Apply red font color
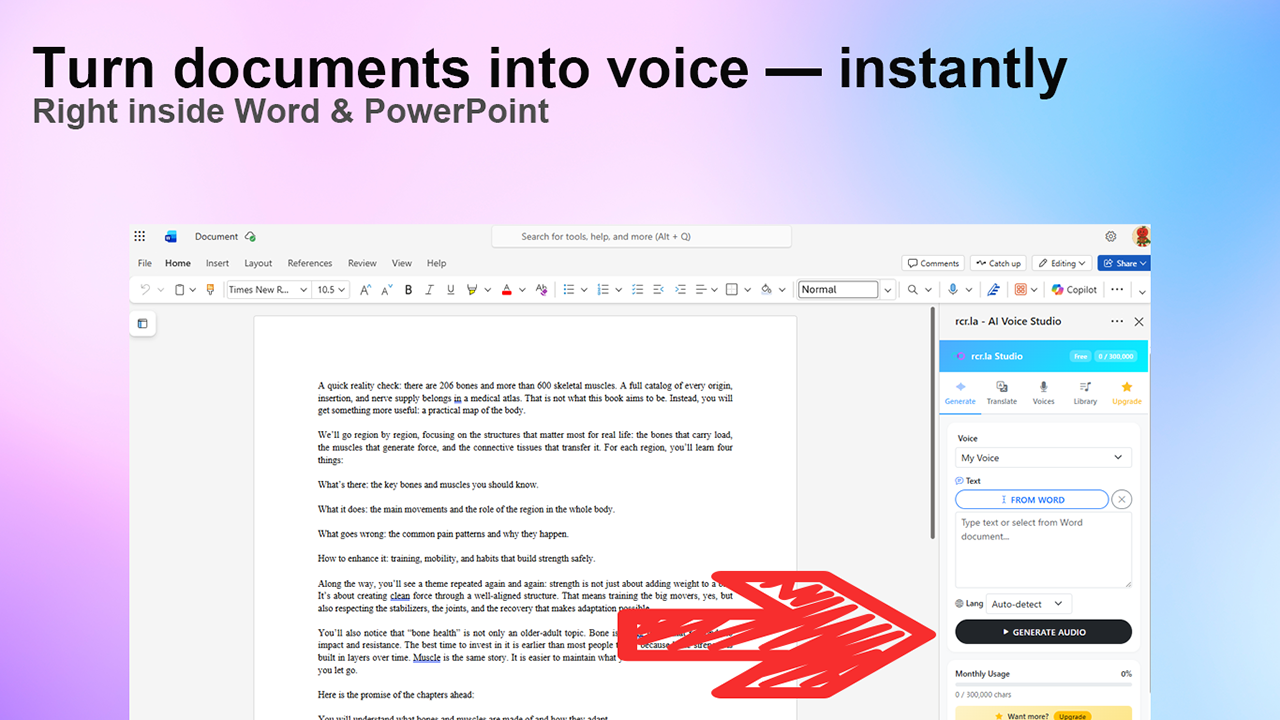This screenshot has height=720, width=1280. (x=507, y=290)
